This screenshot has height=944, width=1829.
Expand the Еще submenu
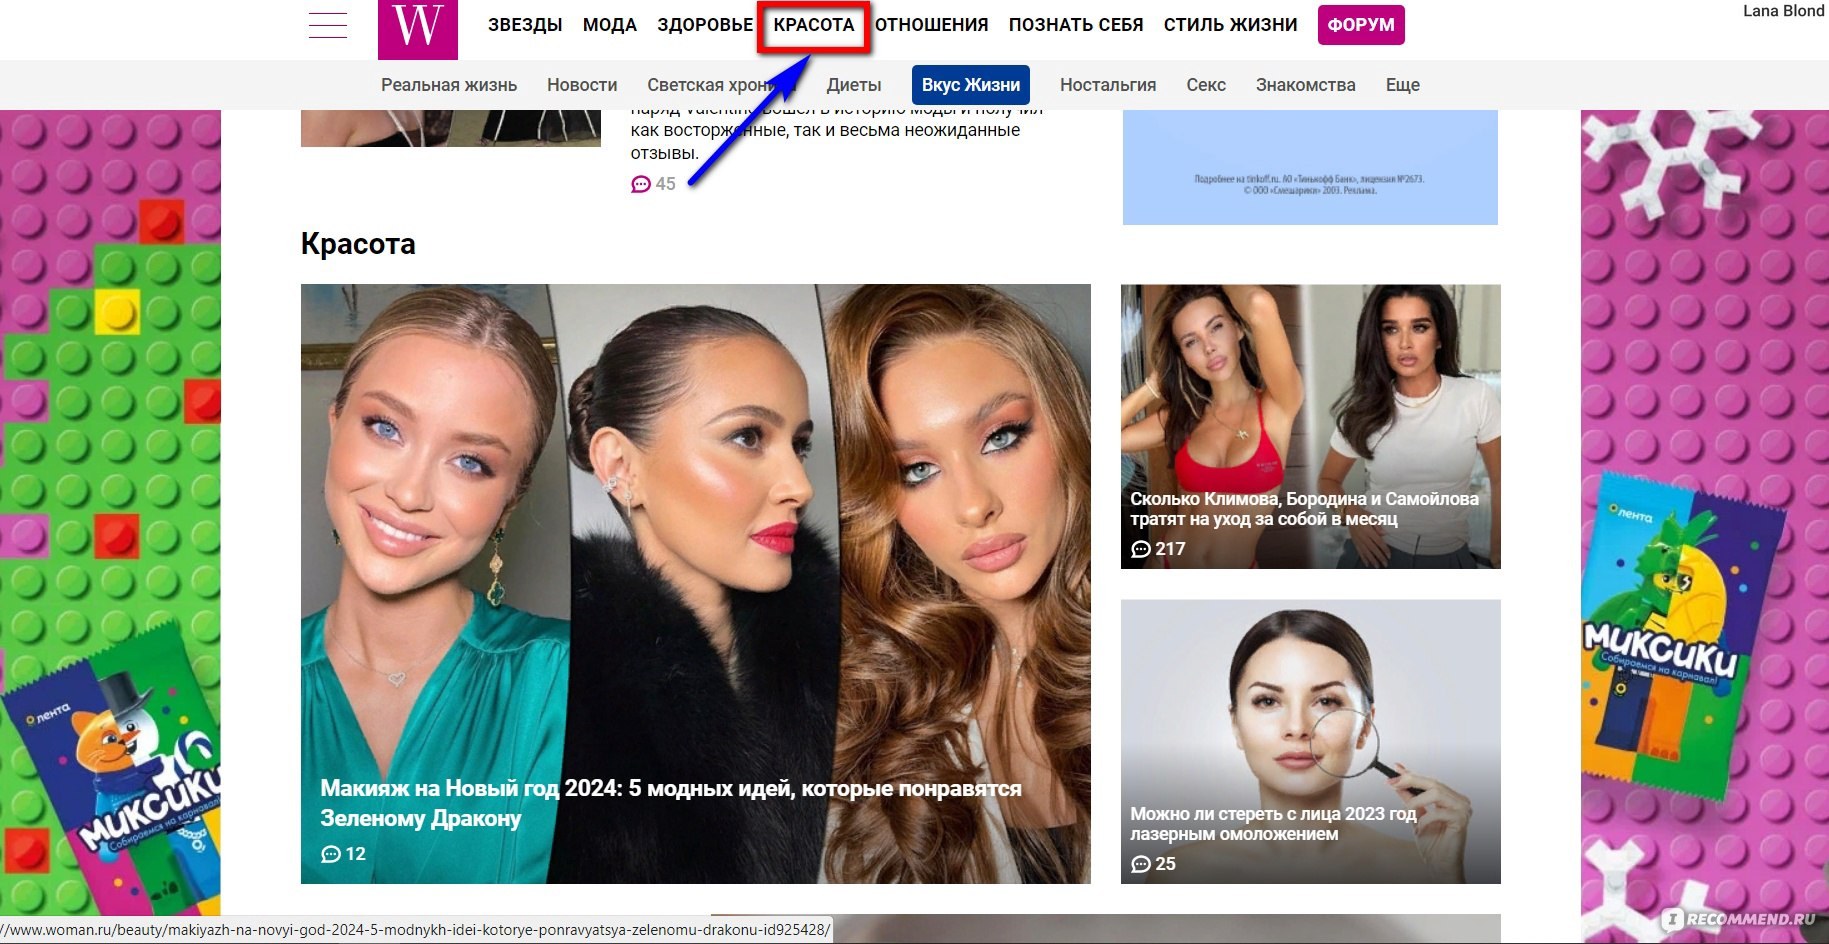(x=1402, y=85)
